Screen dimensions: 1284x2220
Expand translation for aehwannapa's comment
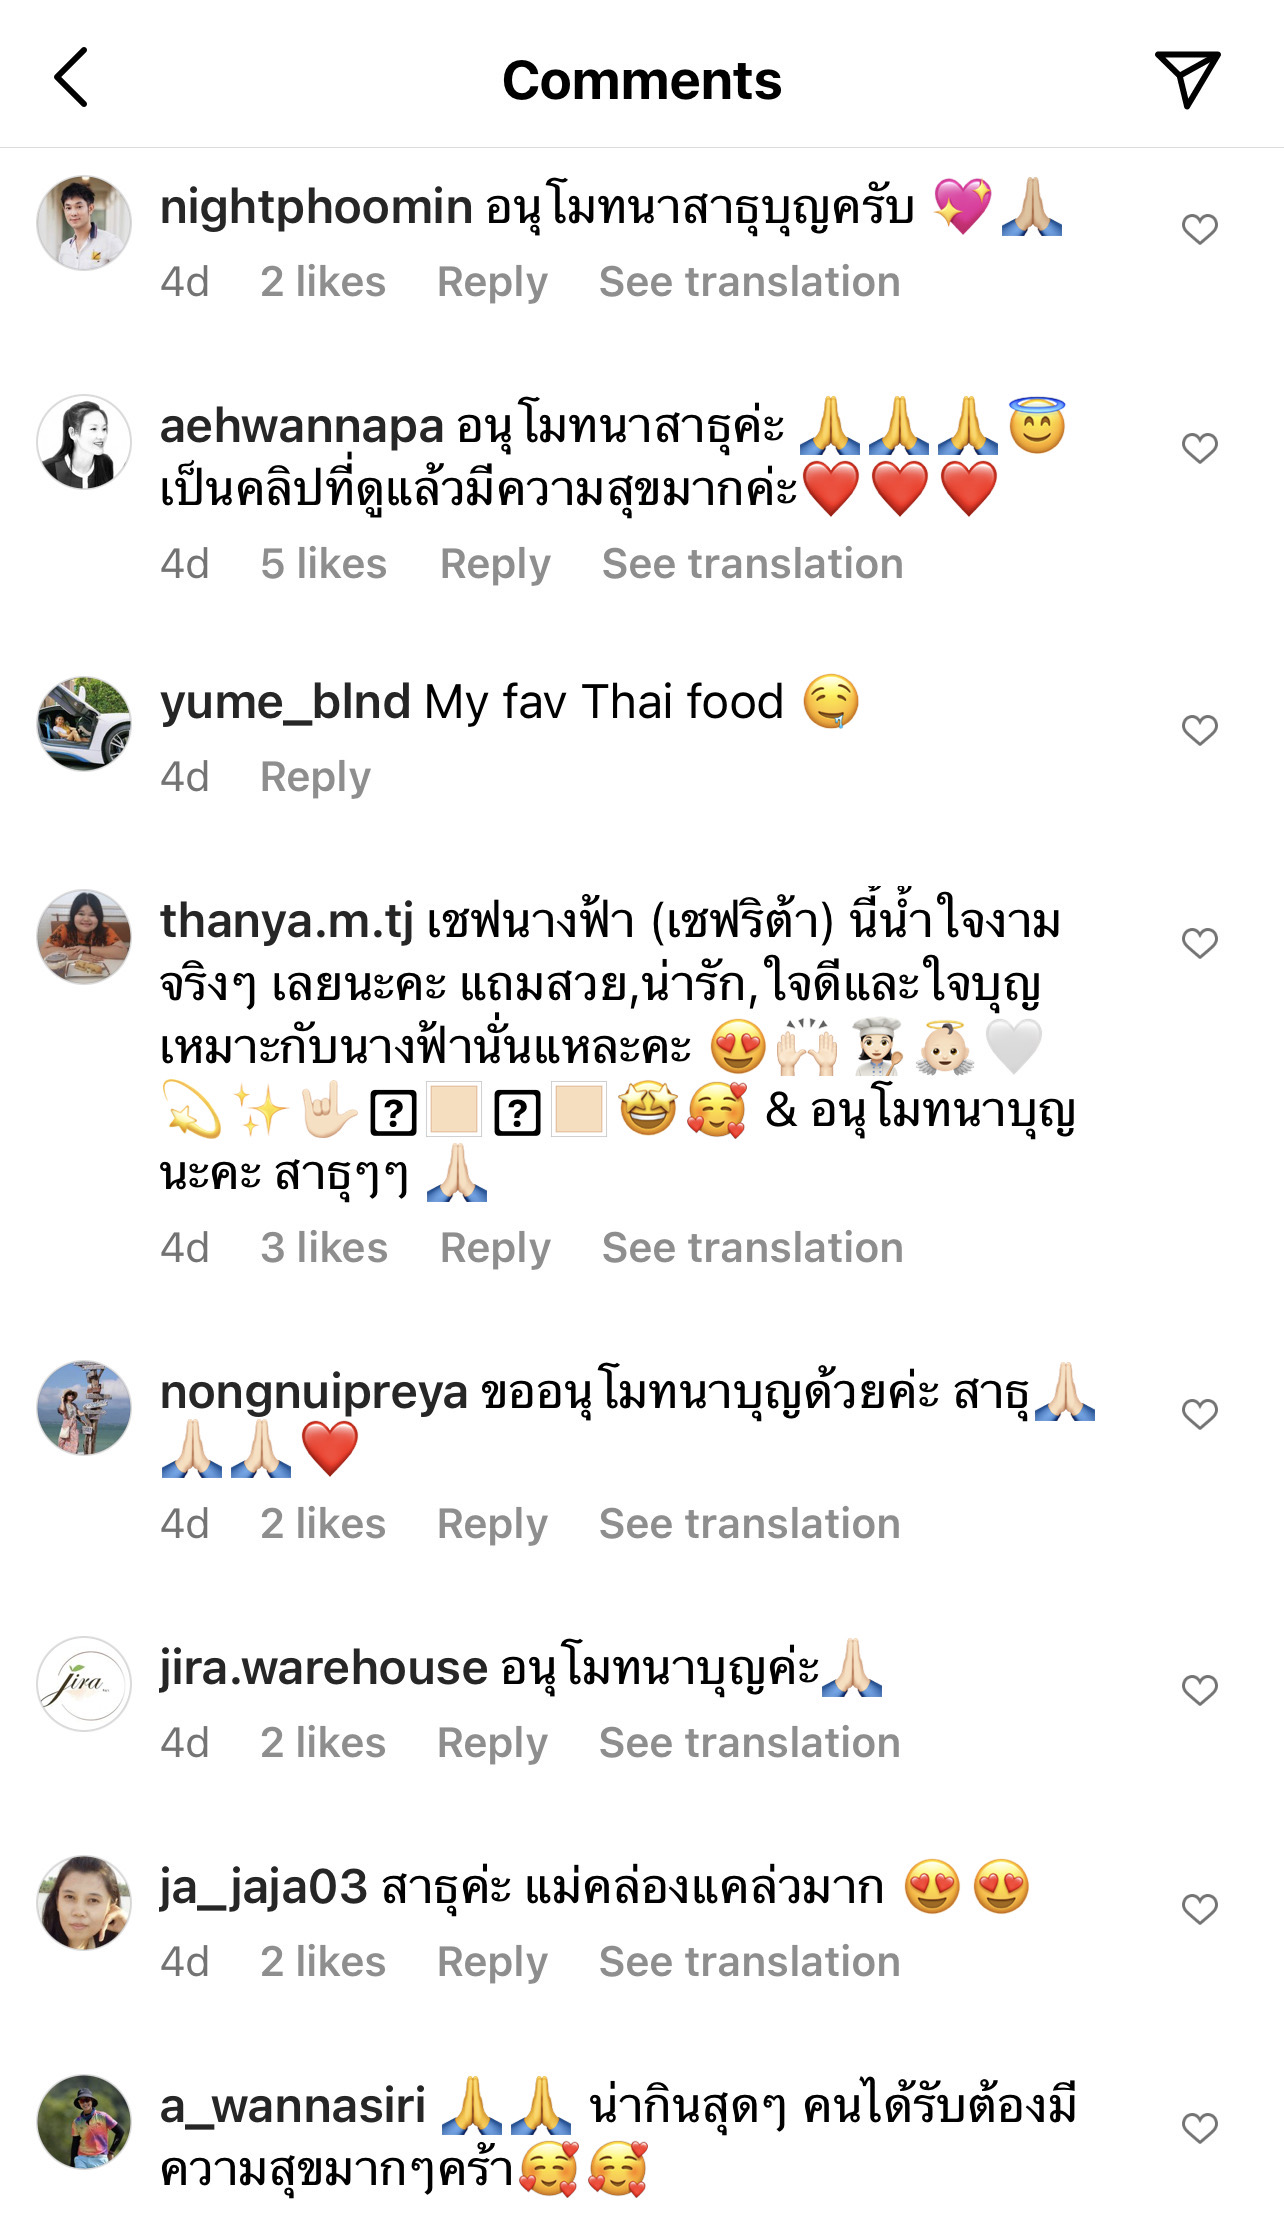coord(752,564)
